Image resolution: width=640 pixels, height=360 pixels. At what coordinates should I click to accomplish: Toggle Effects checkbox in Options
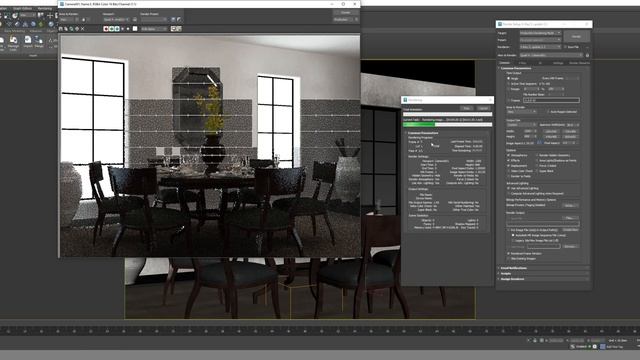[x=508, y=160]
